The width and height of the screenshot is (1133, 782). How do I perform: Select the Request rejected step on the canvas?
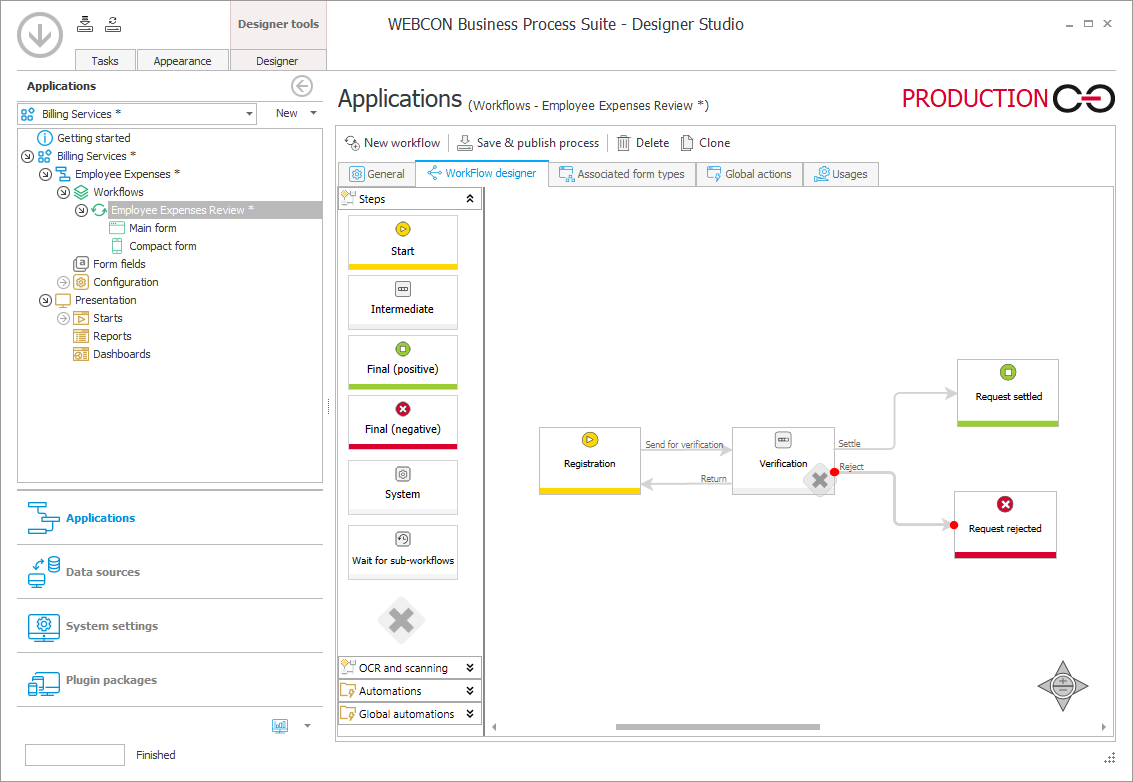point(1005,525)
